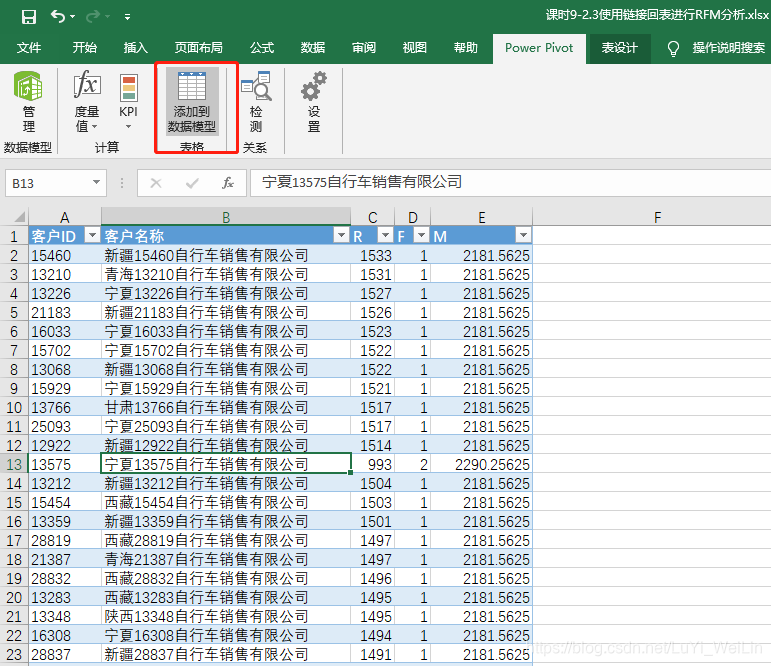Click cell with 新疆15460自行车销售有限公司

click(x=226, y=255)
